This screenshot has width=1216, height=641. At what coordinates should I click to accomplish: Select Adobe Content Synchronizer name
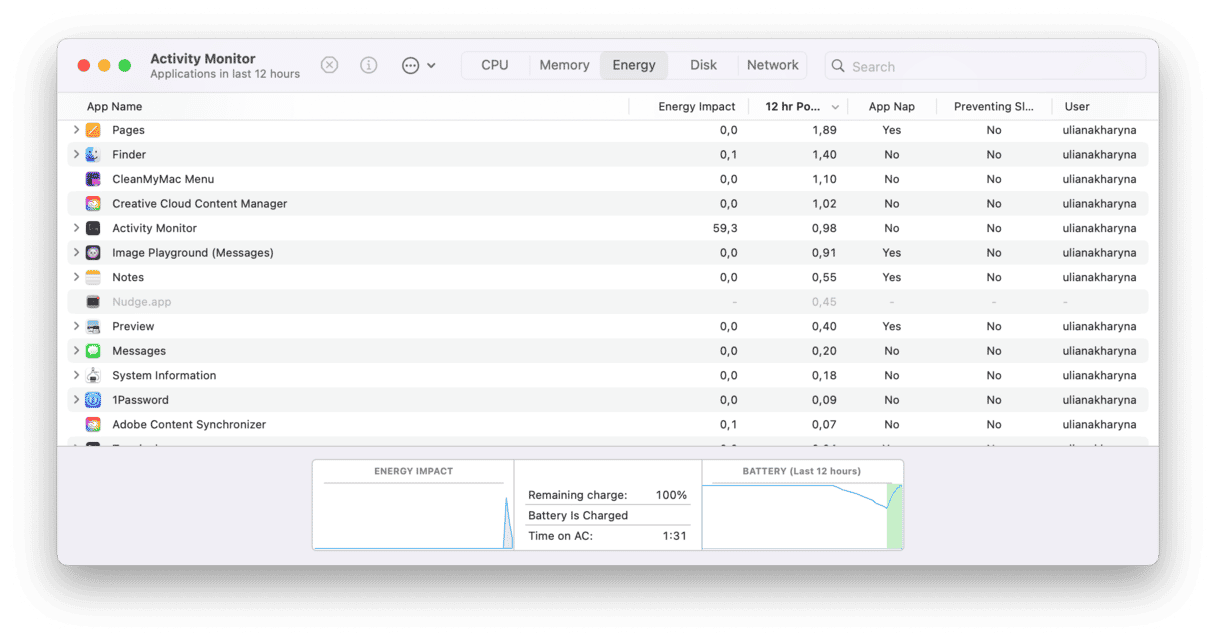pos(189,424)
